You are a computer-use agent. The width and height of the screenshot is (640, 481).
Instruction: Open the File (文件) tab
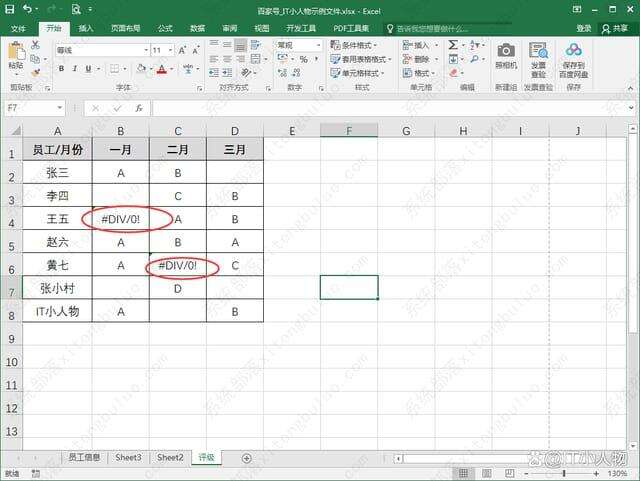[x=18, y=28]
